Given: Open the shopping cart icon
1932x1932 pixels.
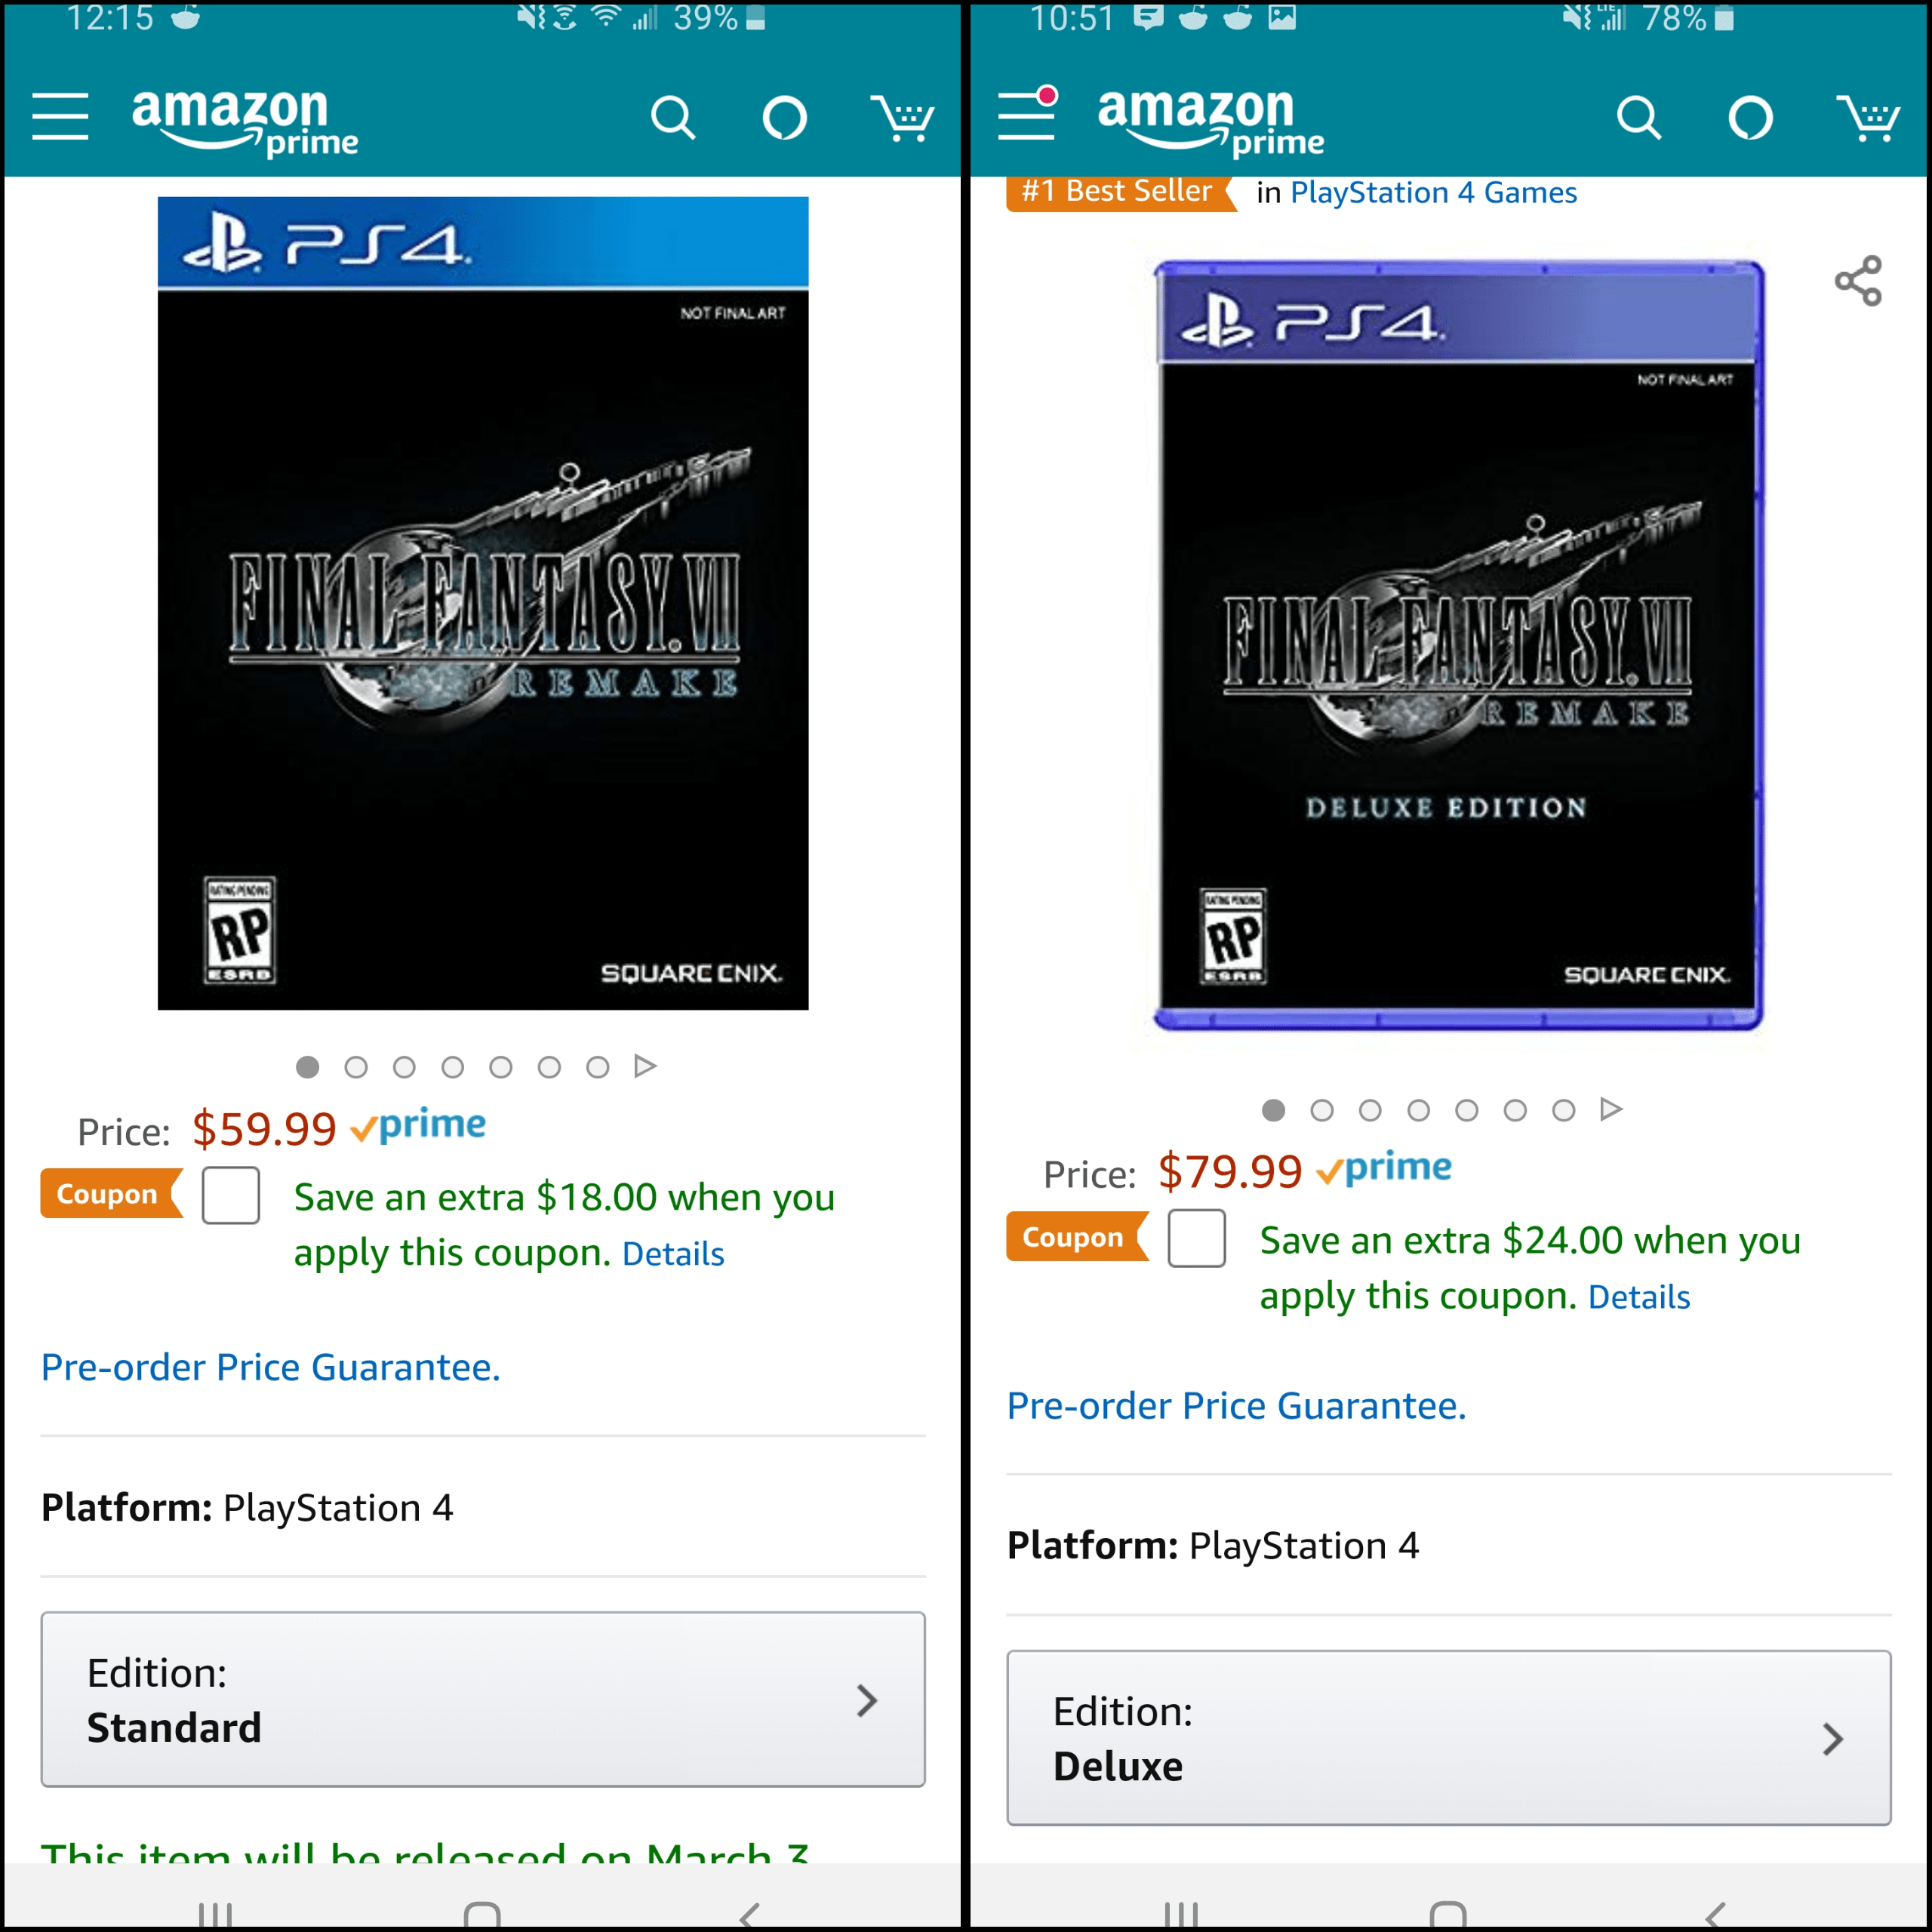Looking at the screenshot, I should (903, 117).
